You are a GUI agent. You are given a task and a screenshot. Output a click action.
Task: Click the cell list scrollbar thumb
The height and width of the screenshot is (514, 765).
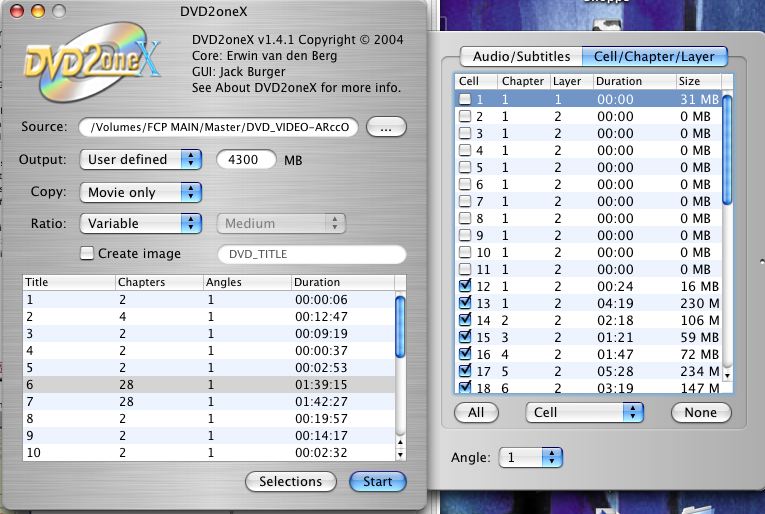pos(727,150)
